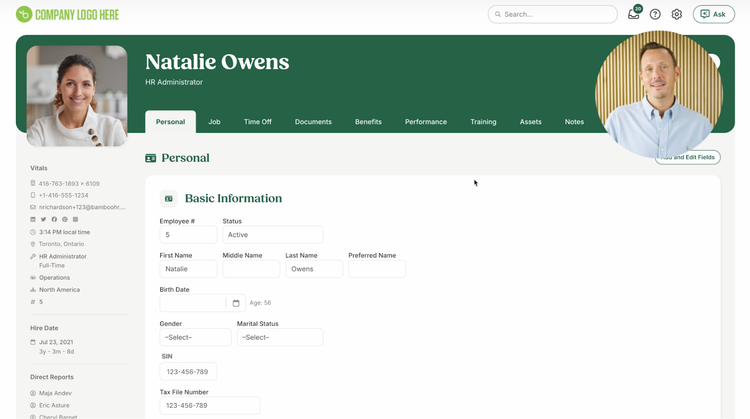Open the Notes tab
750x419 pixels.
coord(574,122)
